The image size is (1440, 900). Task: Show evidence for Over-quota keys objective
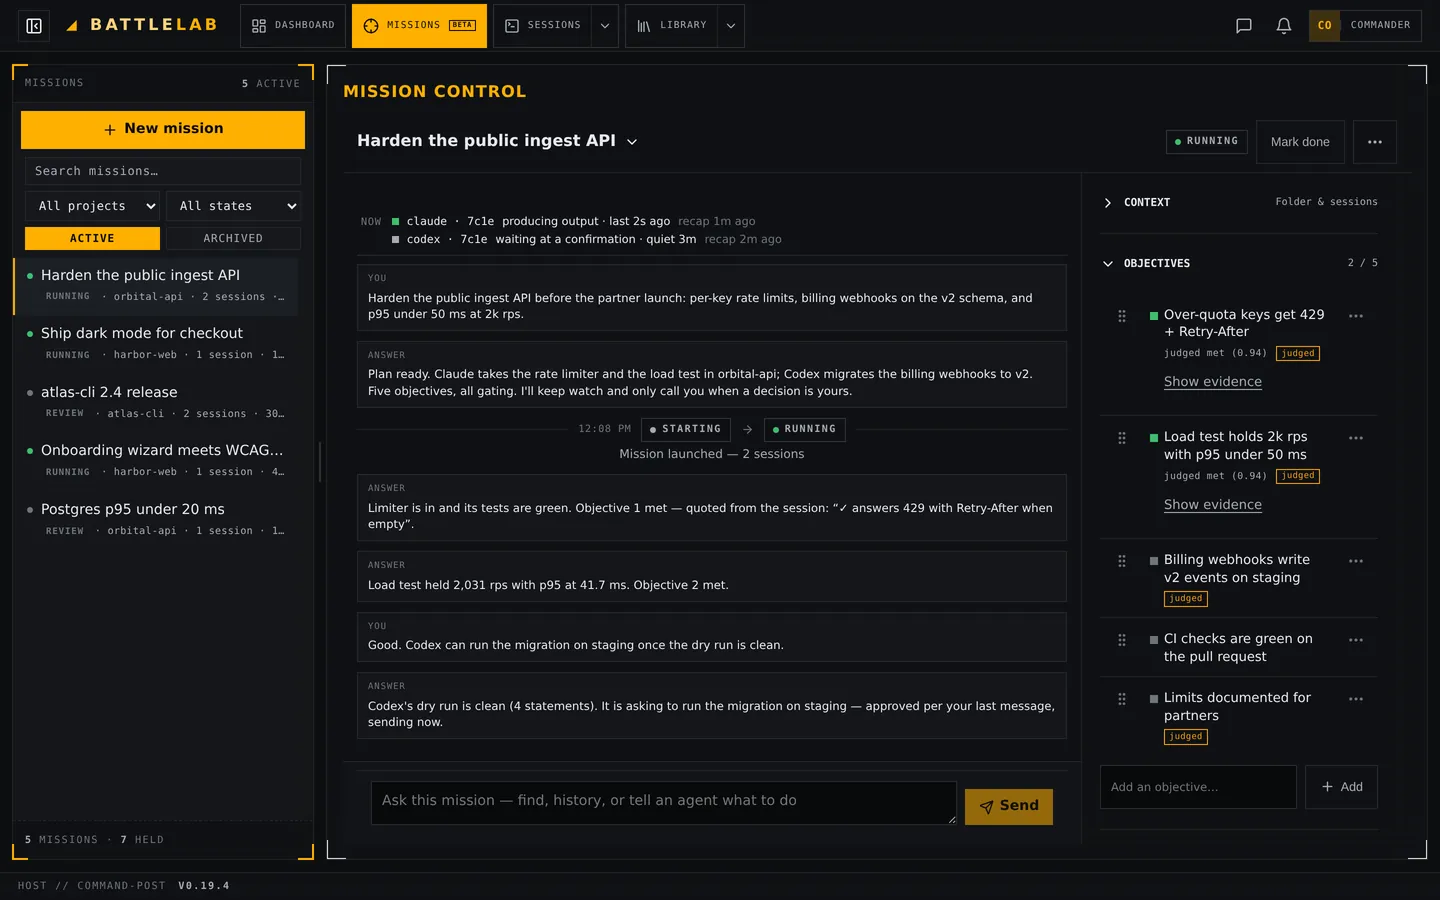pyautogui.click(x=1213, y=382)
